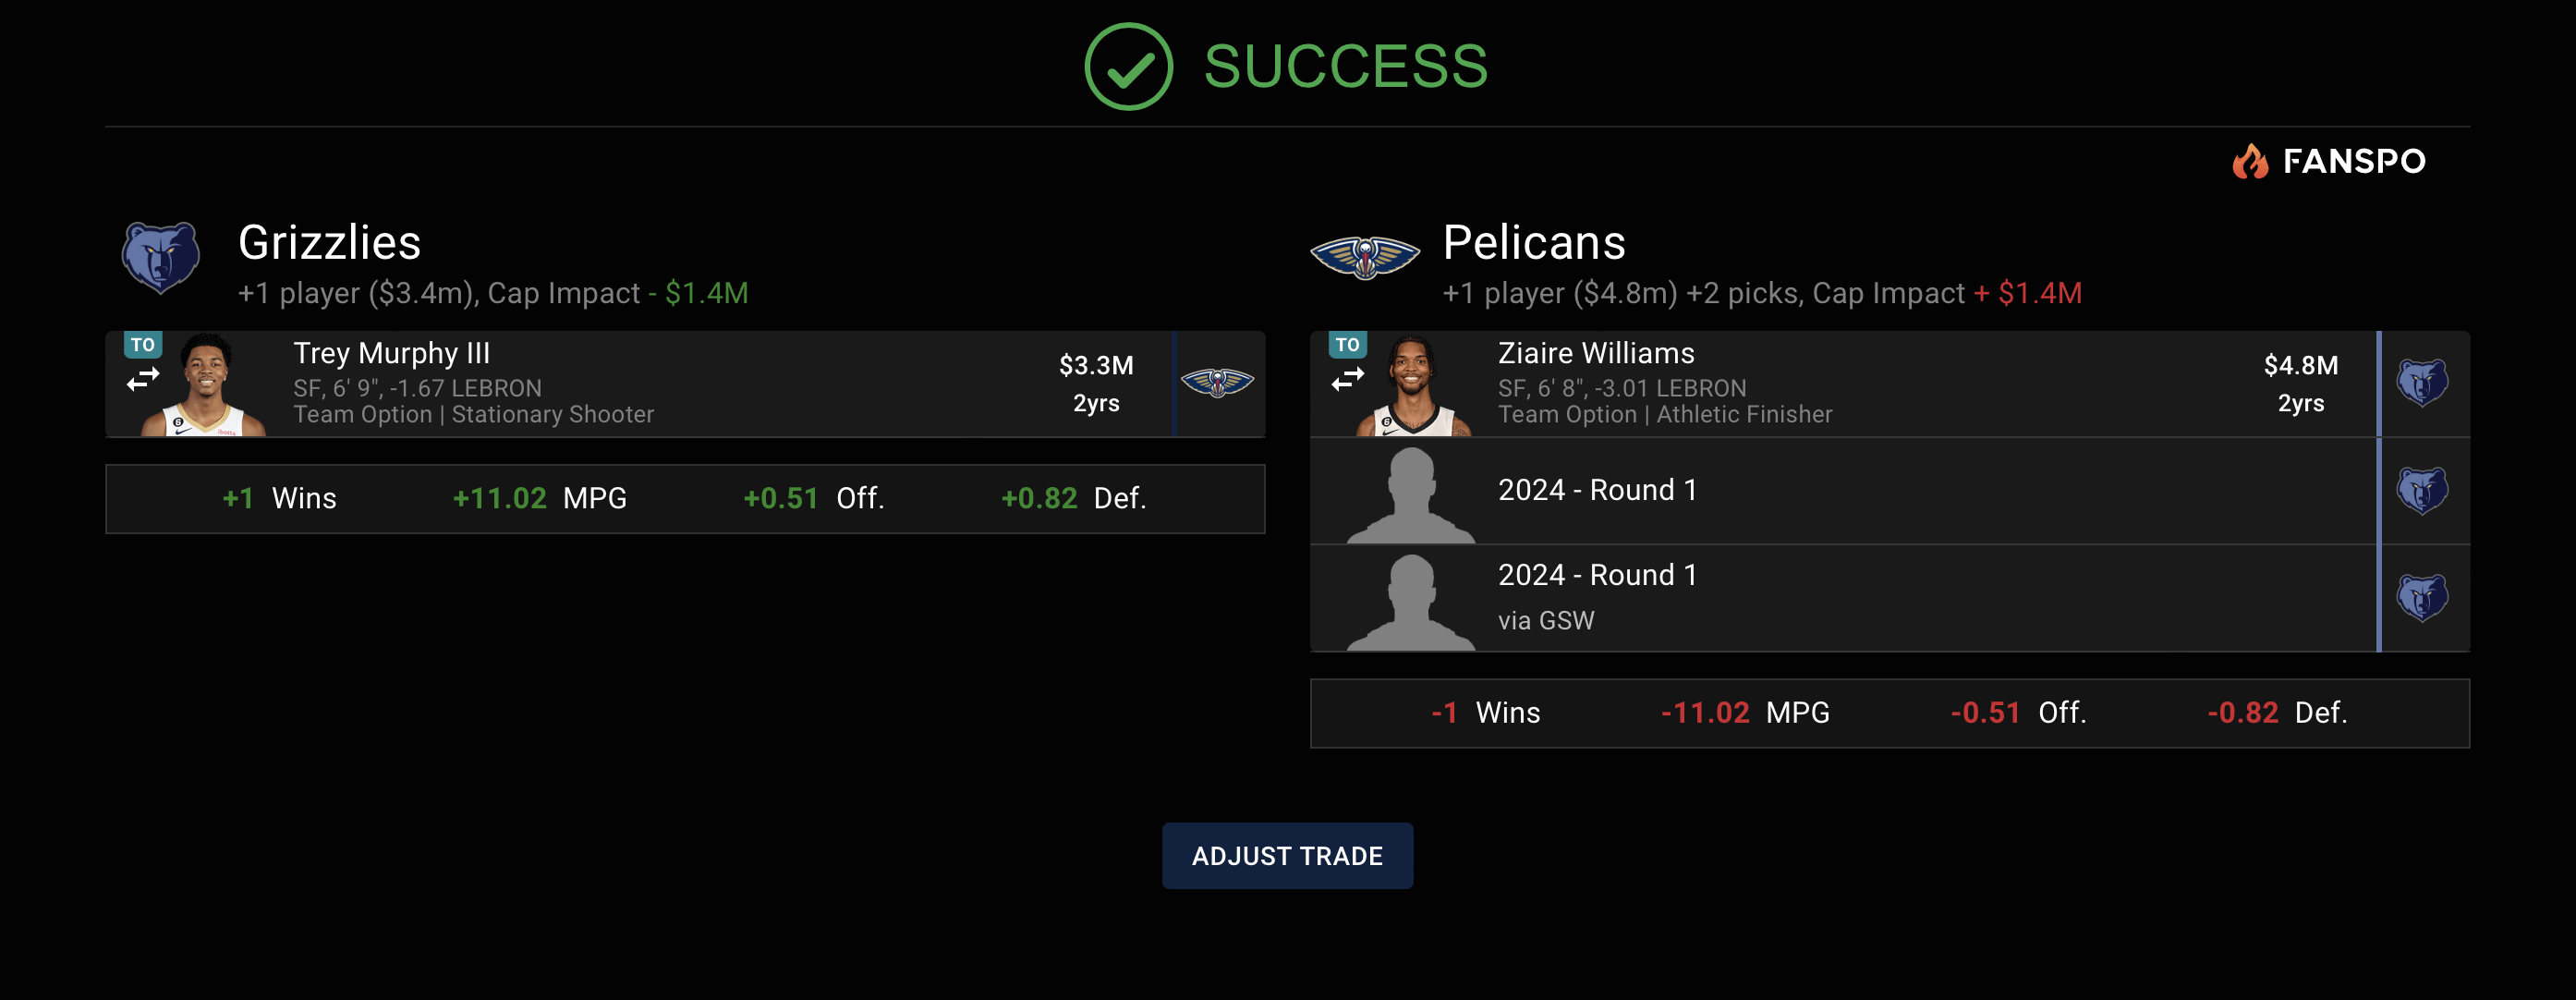This screenshot has width=2576, height=1000.
Task: Click the Grizzlies team name heading
Action: point(329,243)
